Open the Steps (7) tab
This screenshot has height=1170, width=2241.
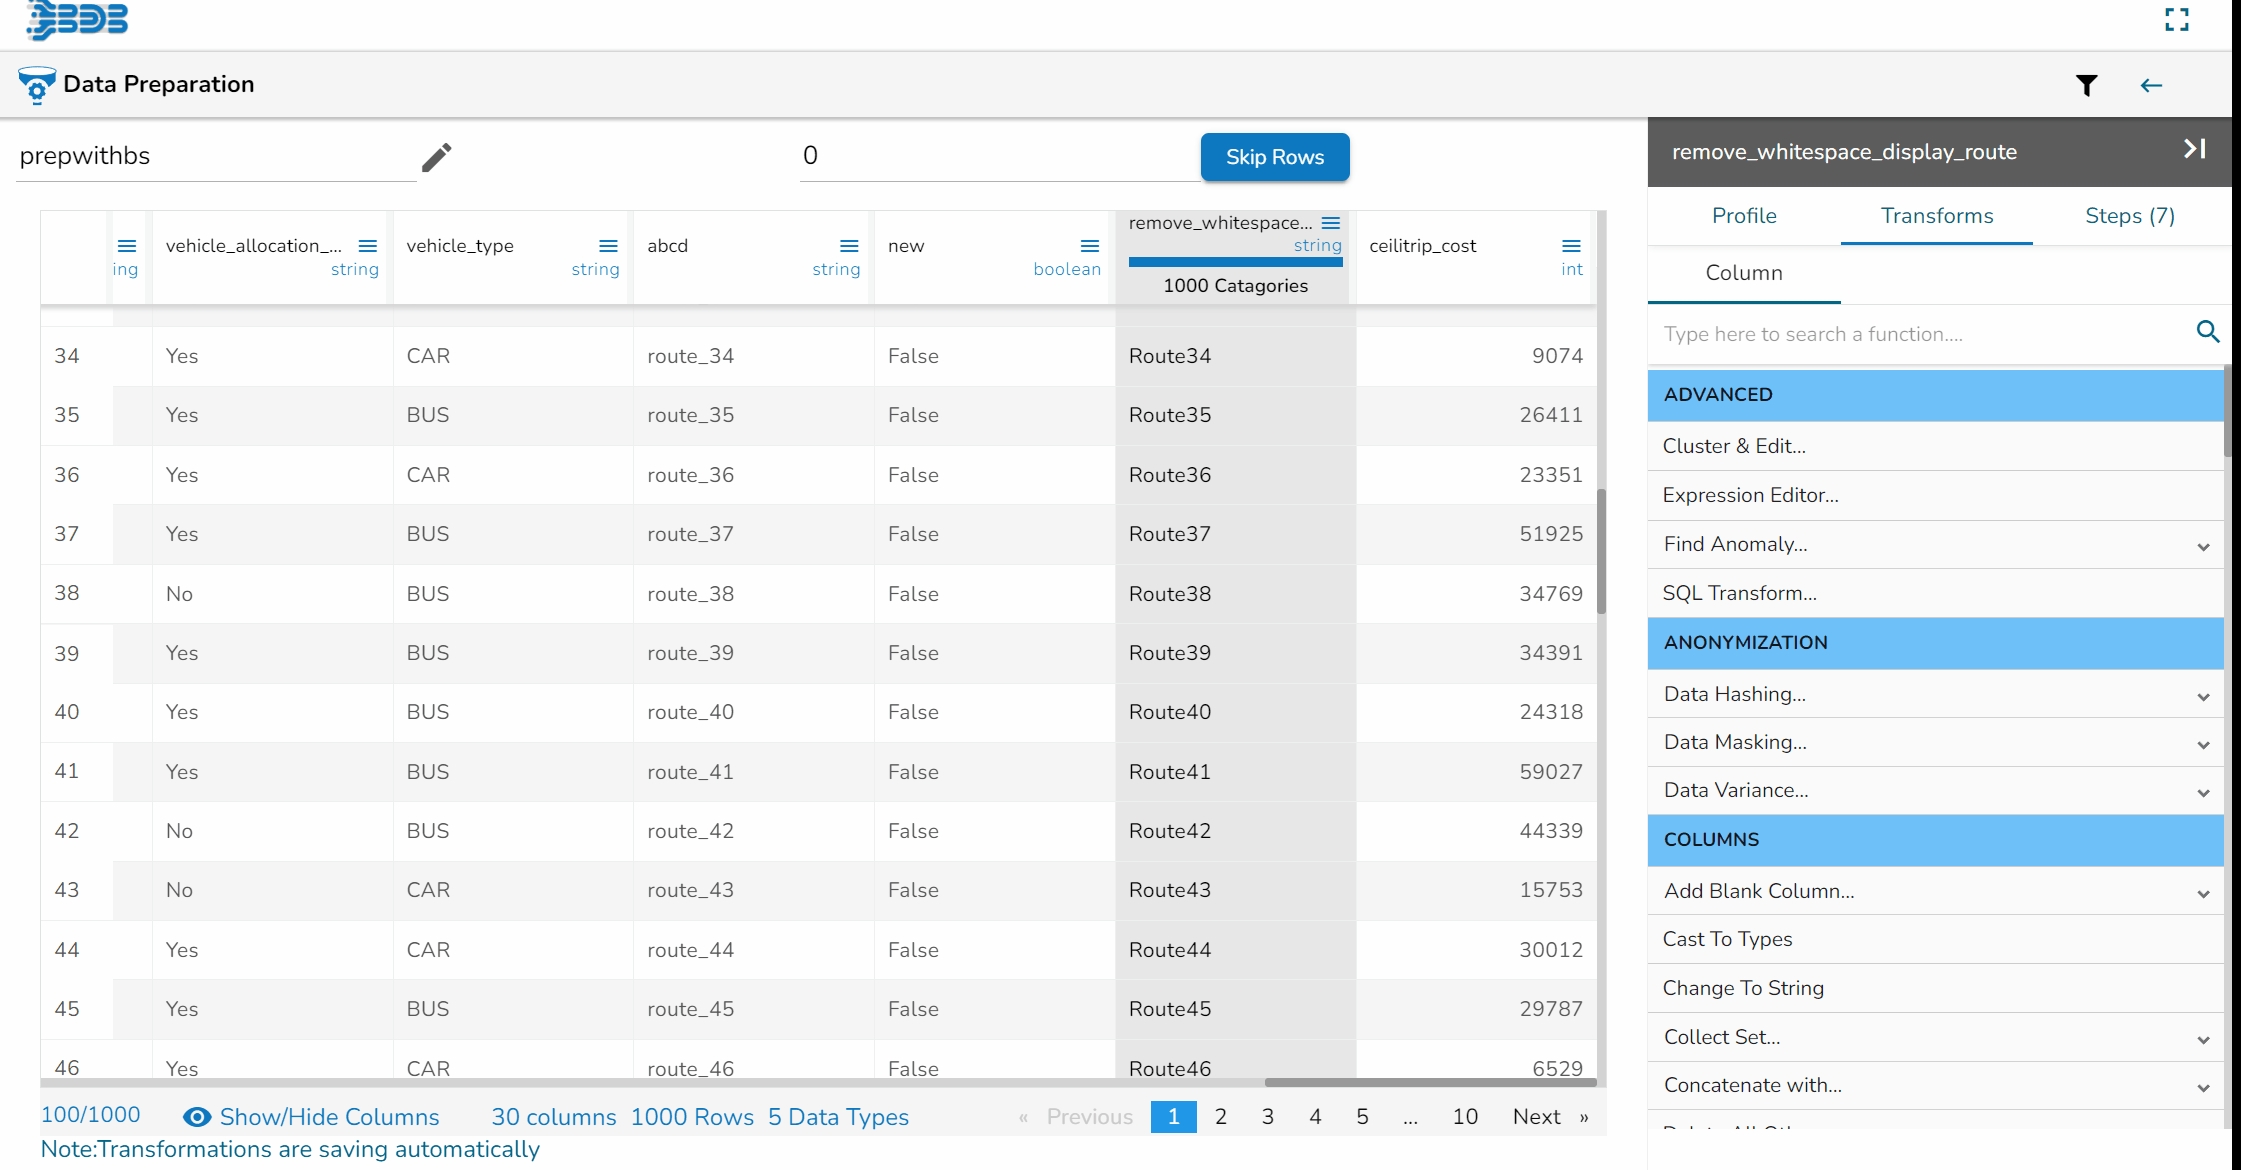pos(2129,216)
